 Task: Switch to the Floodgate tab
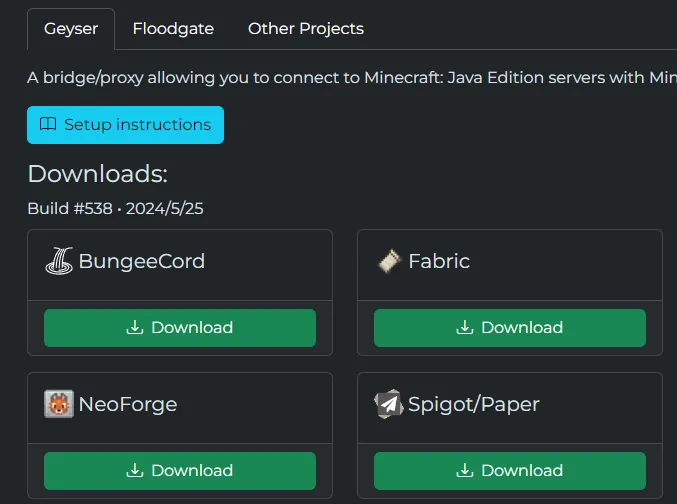pos(173,29)
